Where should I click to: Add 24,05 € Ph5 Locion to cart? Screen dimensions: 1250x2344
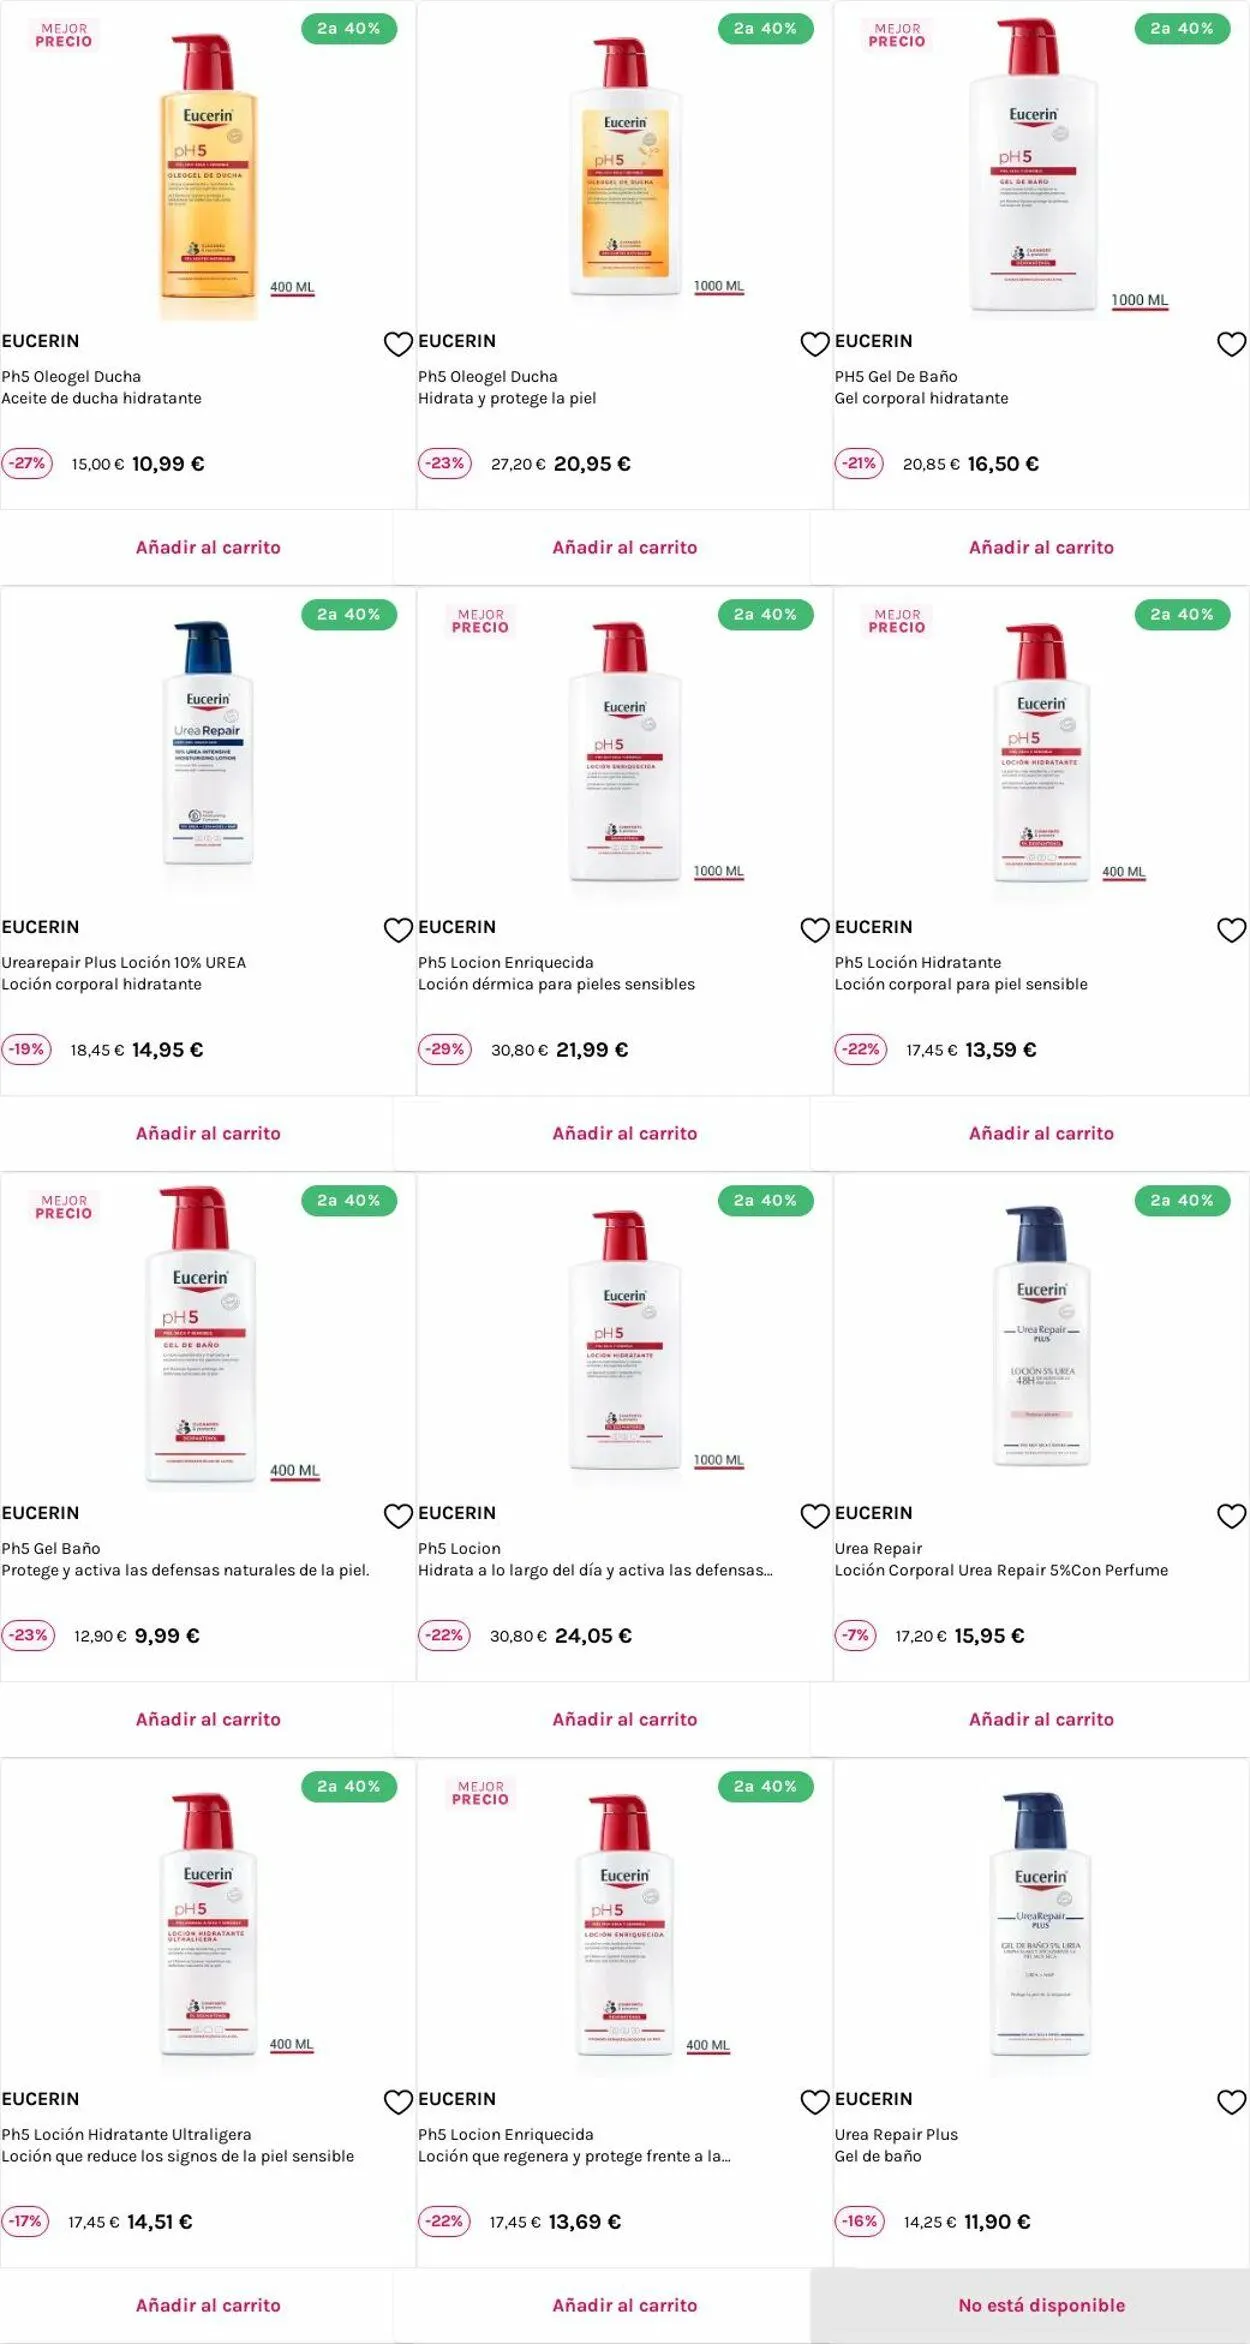[624, 1720]
